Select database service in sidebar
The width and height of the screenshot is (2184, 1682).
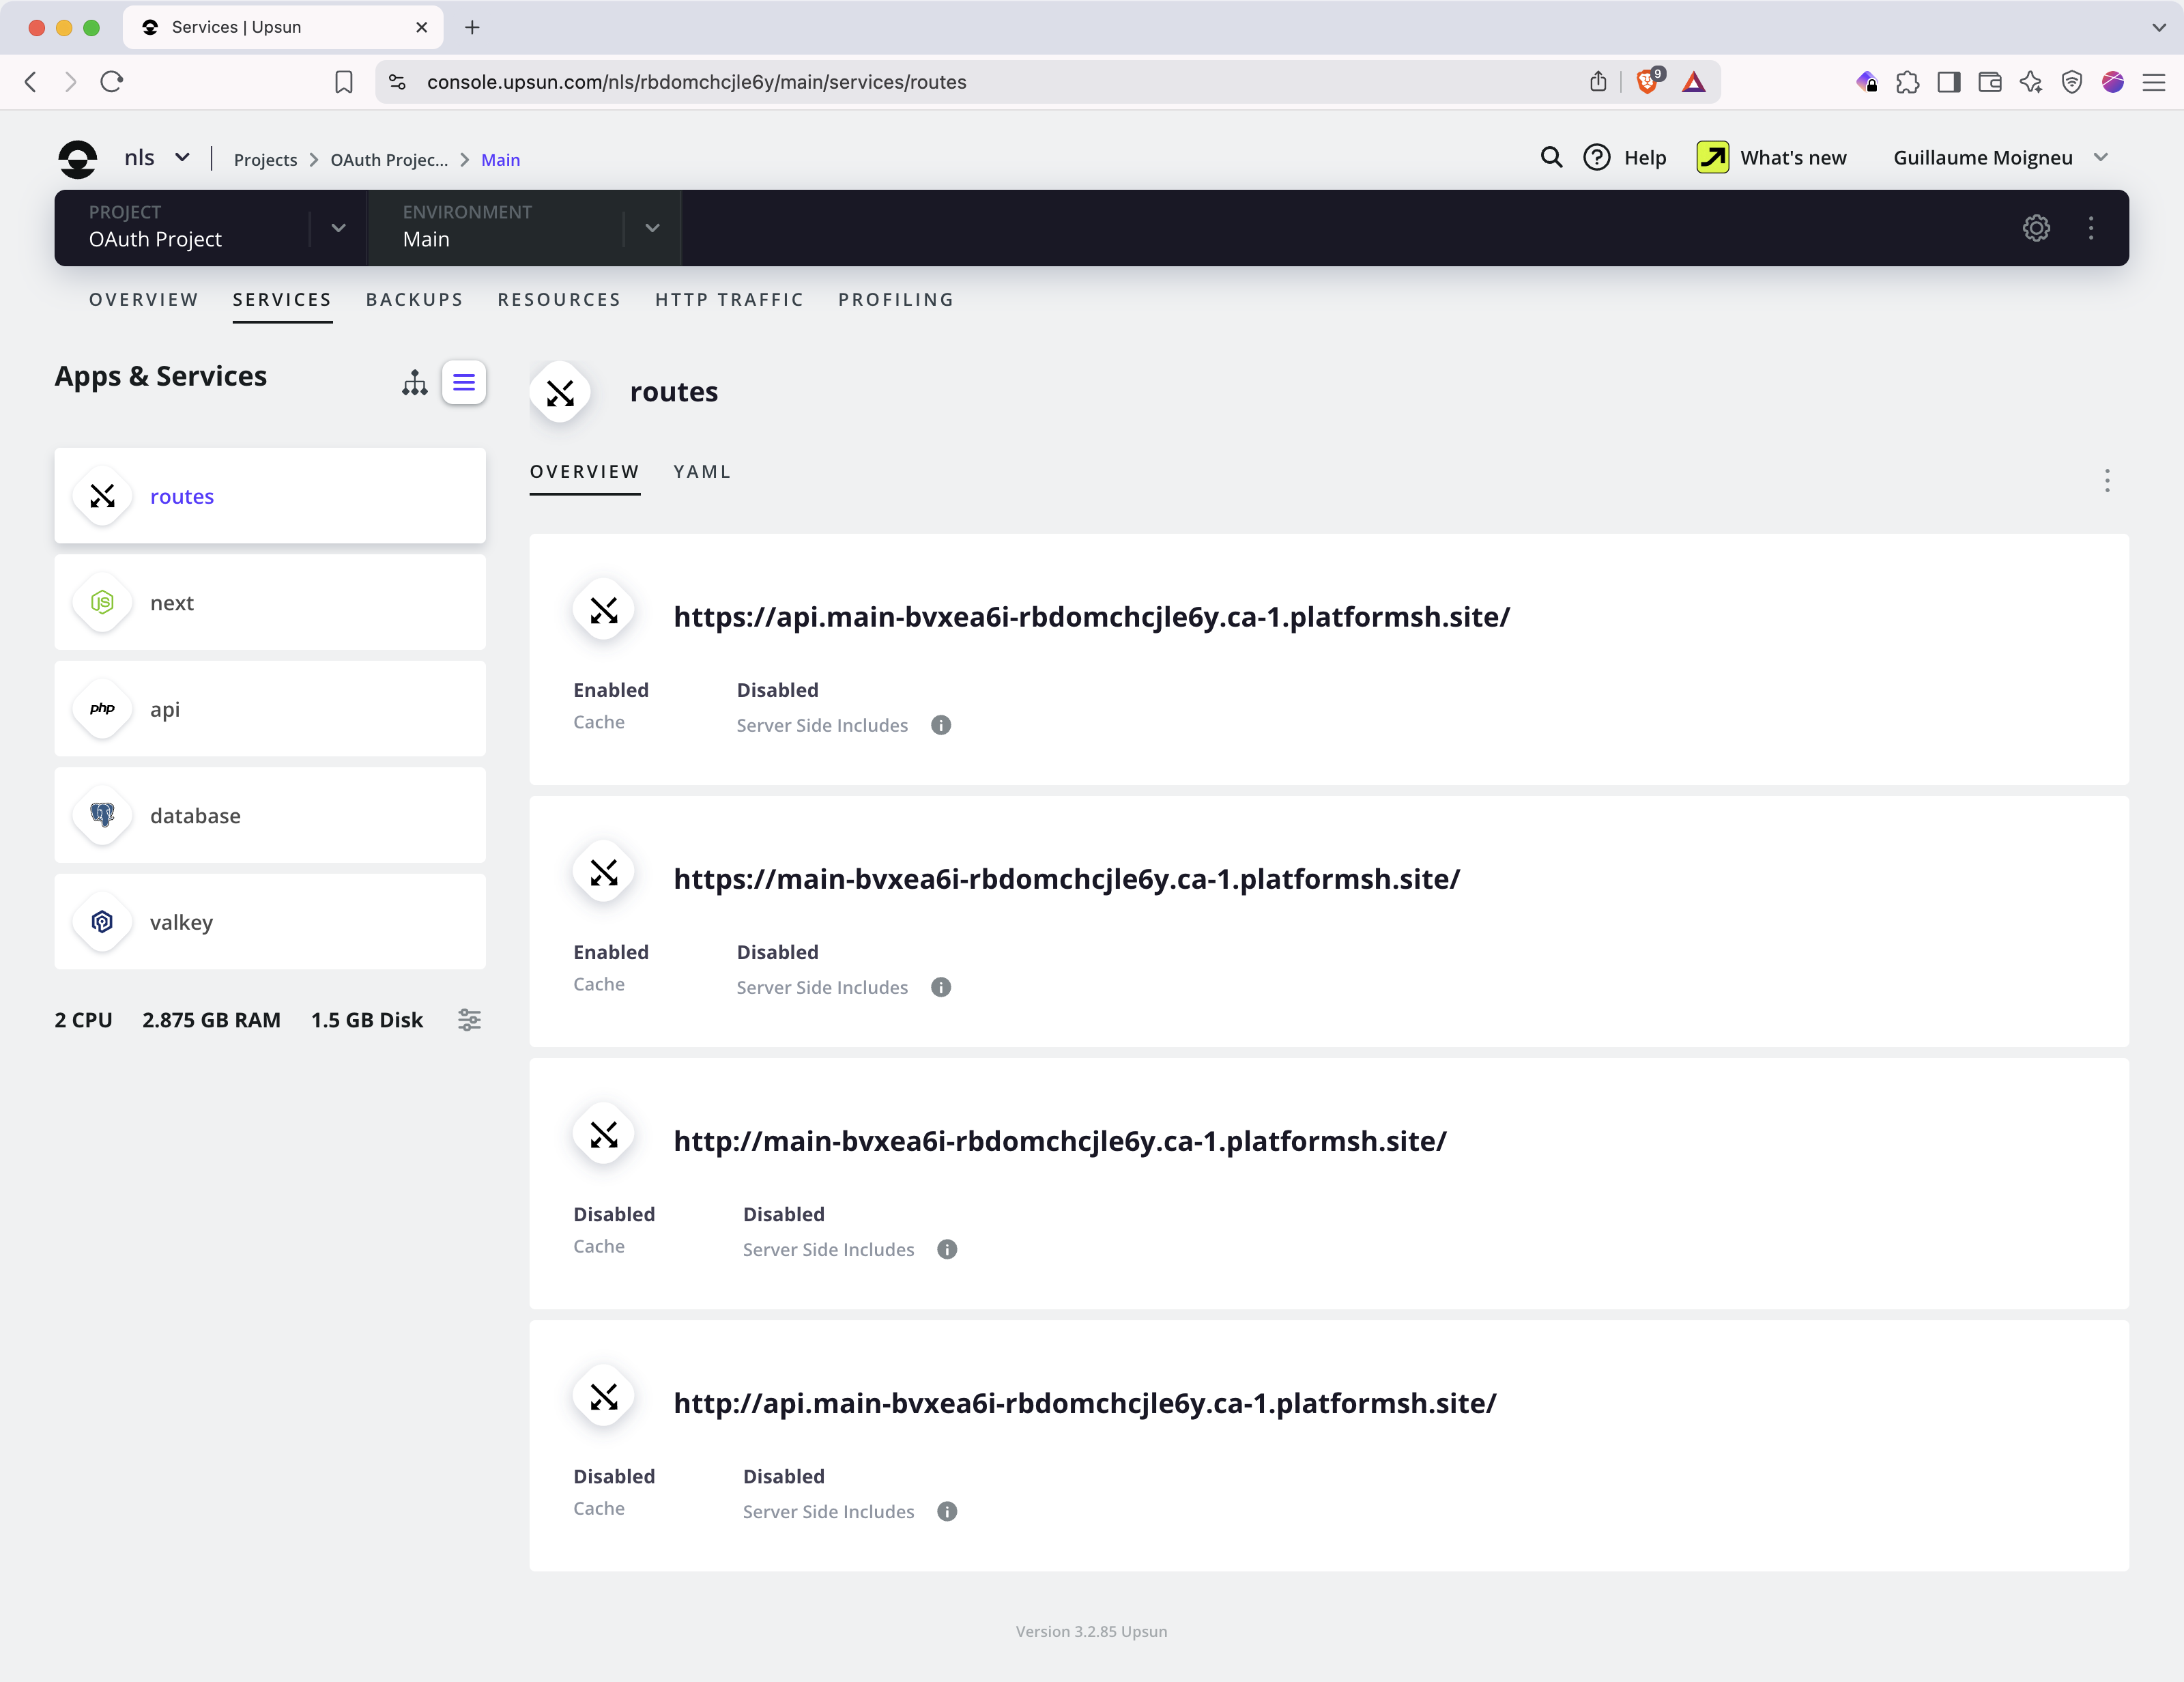click(x=270, y=815)
